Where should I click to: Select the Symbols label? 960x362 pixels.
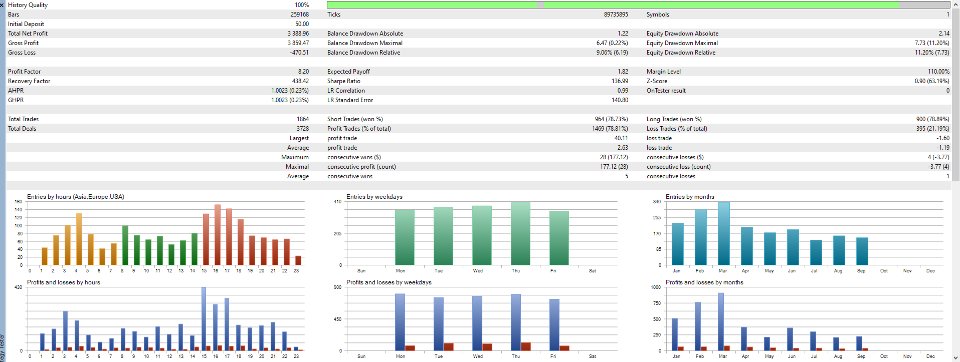click(x=658, y=14)
